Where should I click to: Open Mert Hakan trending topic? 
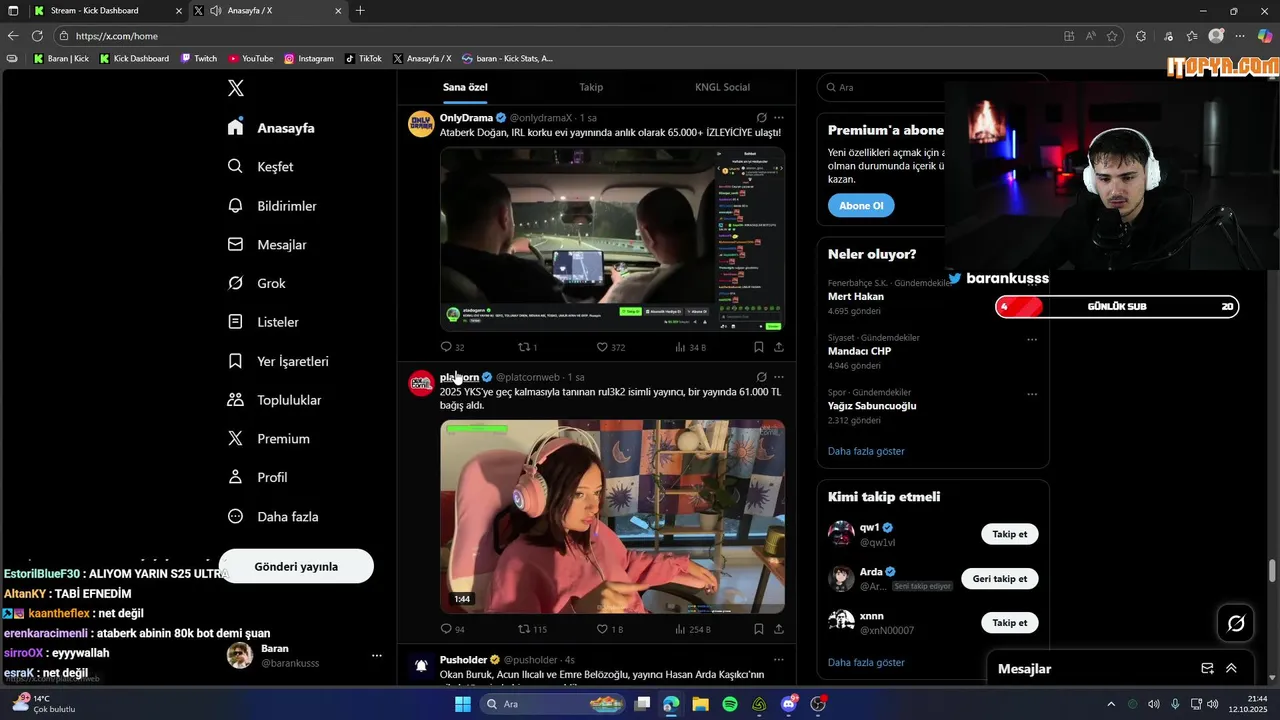[856, 297]
